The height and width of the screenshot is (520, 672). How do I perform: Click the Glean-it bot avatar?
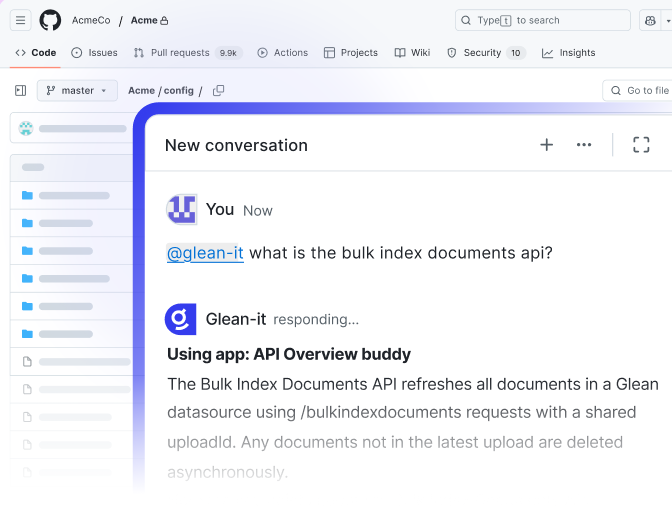pyautogui.click(x=181, y=319)
